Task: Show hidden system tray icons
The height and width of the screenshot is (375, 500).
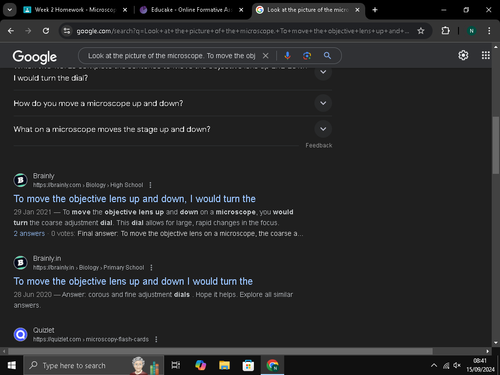Action: [x=434, y=366]
